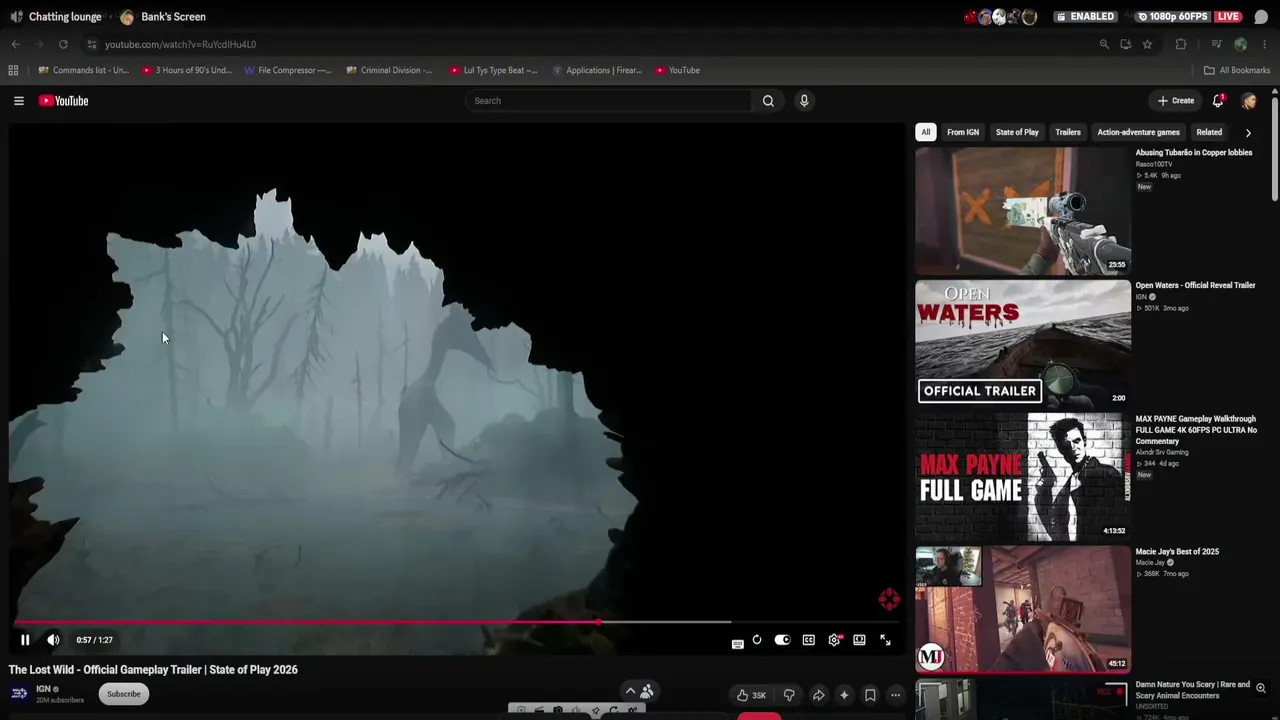Switch to theater mode

pyautogui.click(x=859, y=640)
